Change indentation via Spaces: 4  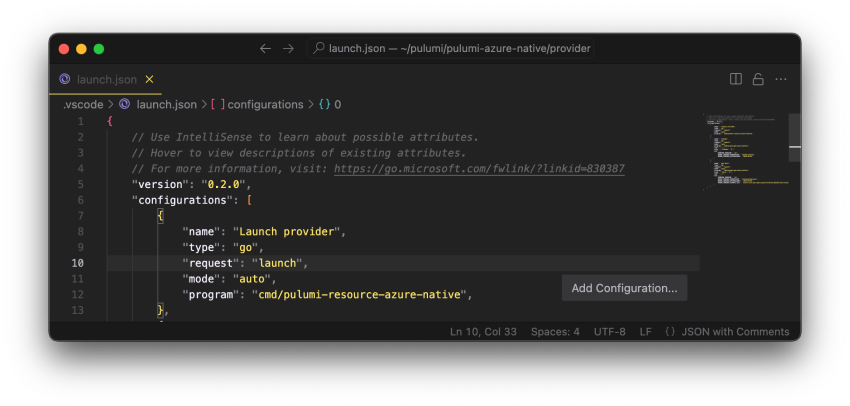[555, 332]
